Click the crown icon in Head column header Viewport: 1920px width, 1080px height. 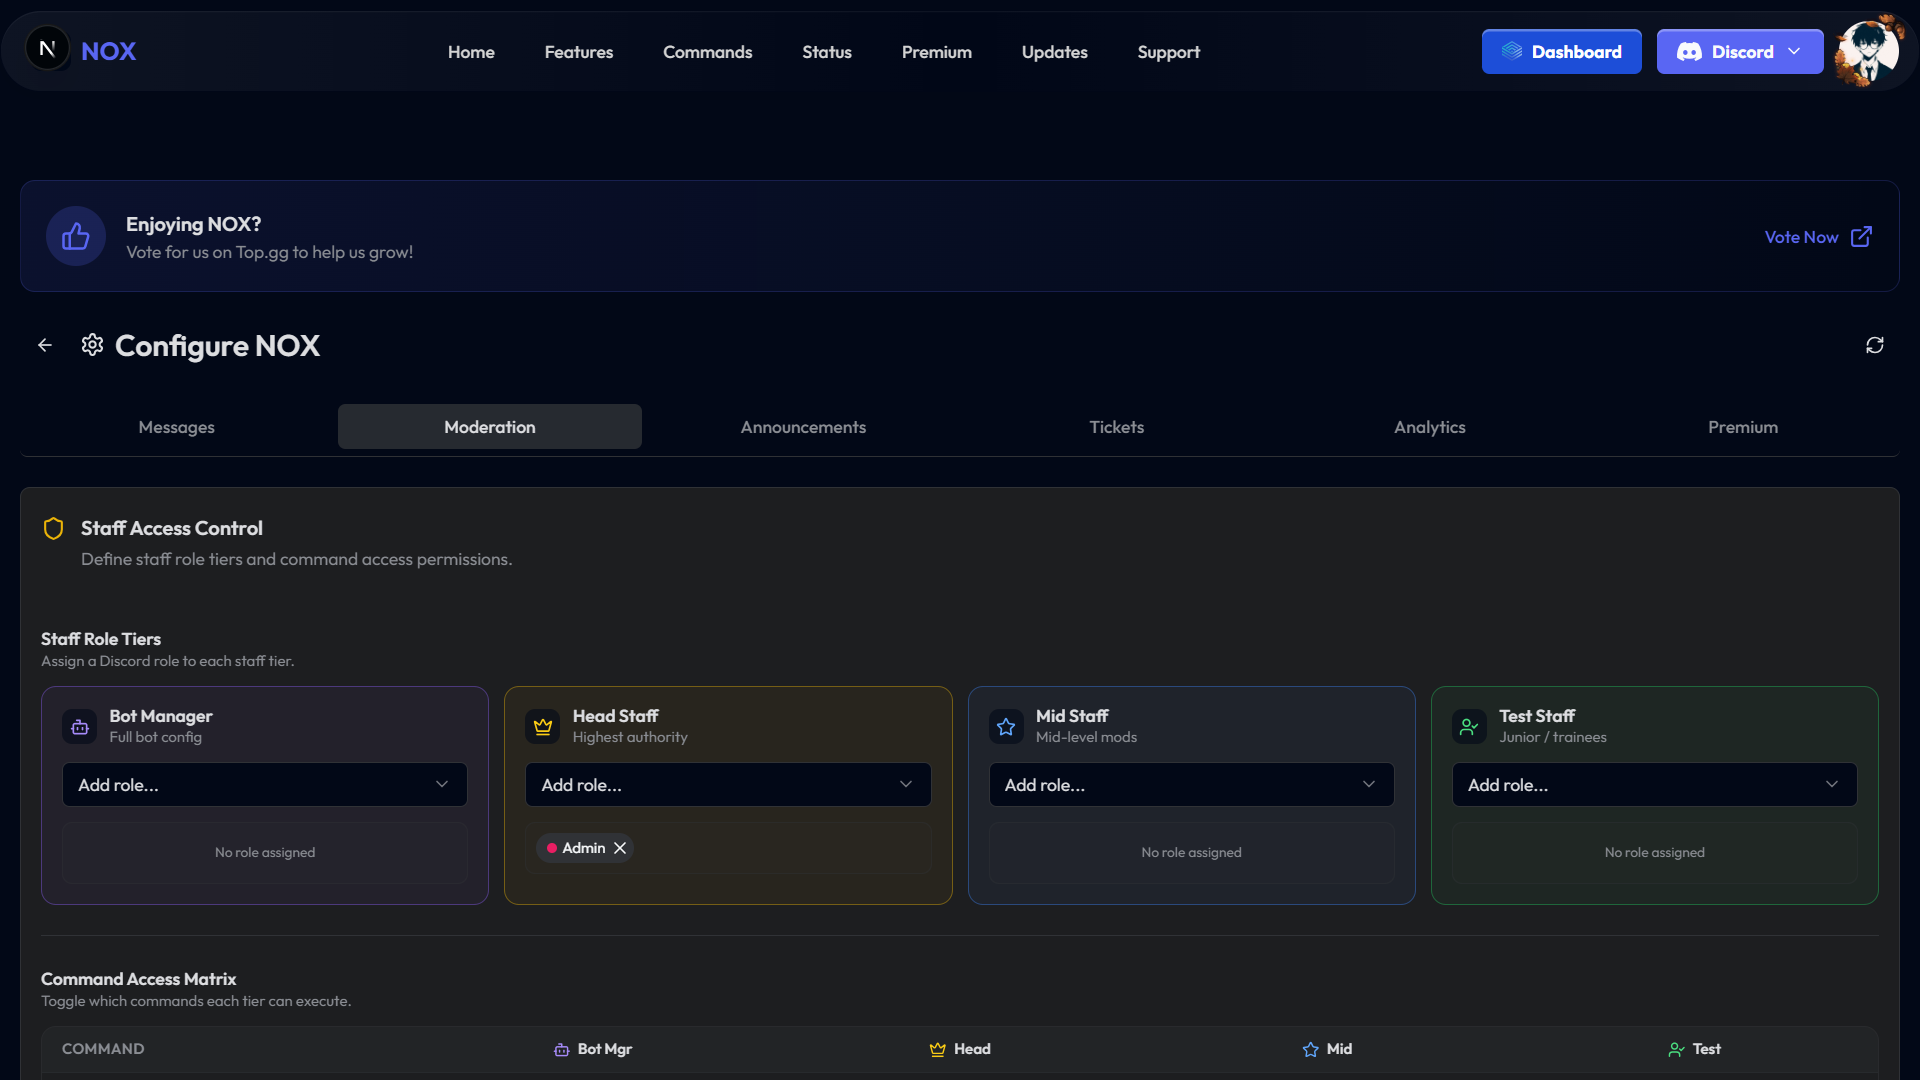tap(937, 1049)
